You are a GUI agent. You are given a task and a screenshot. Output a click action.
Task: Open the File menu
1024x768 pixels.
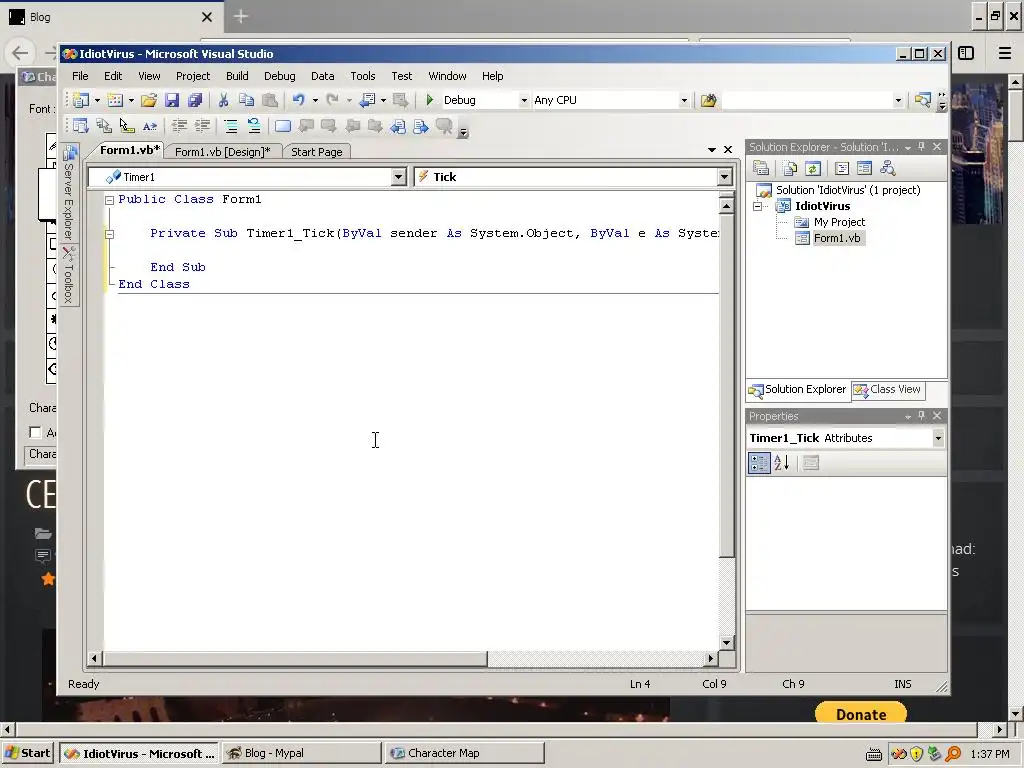[80, 76]
